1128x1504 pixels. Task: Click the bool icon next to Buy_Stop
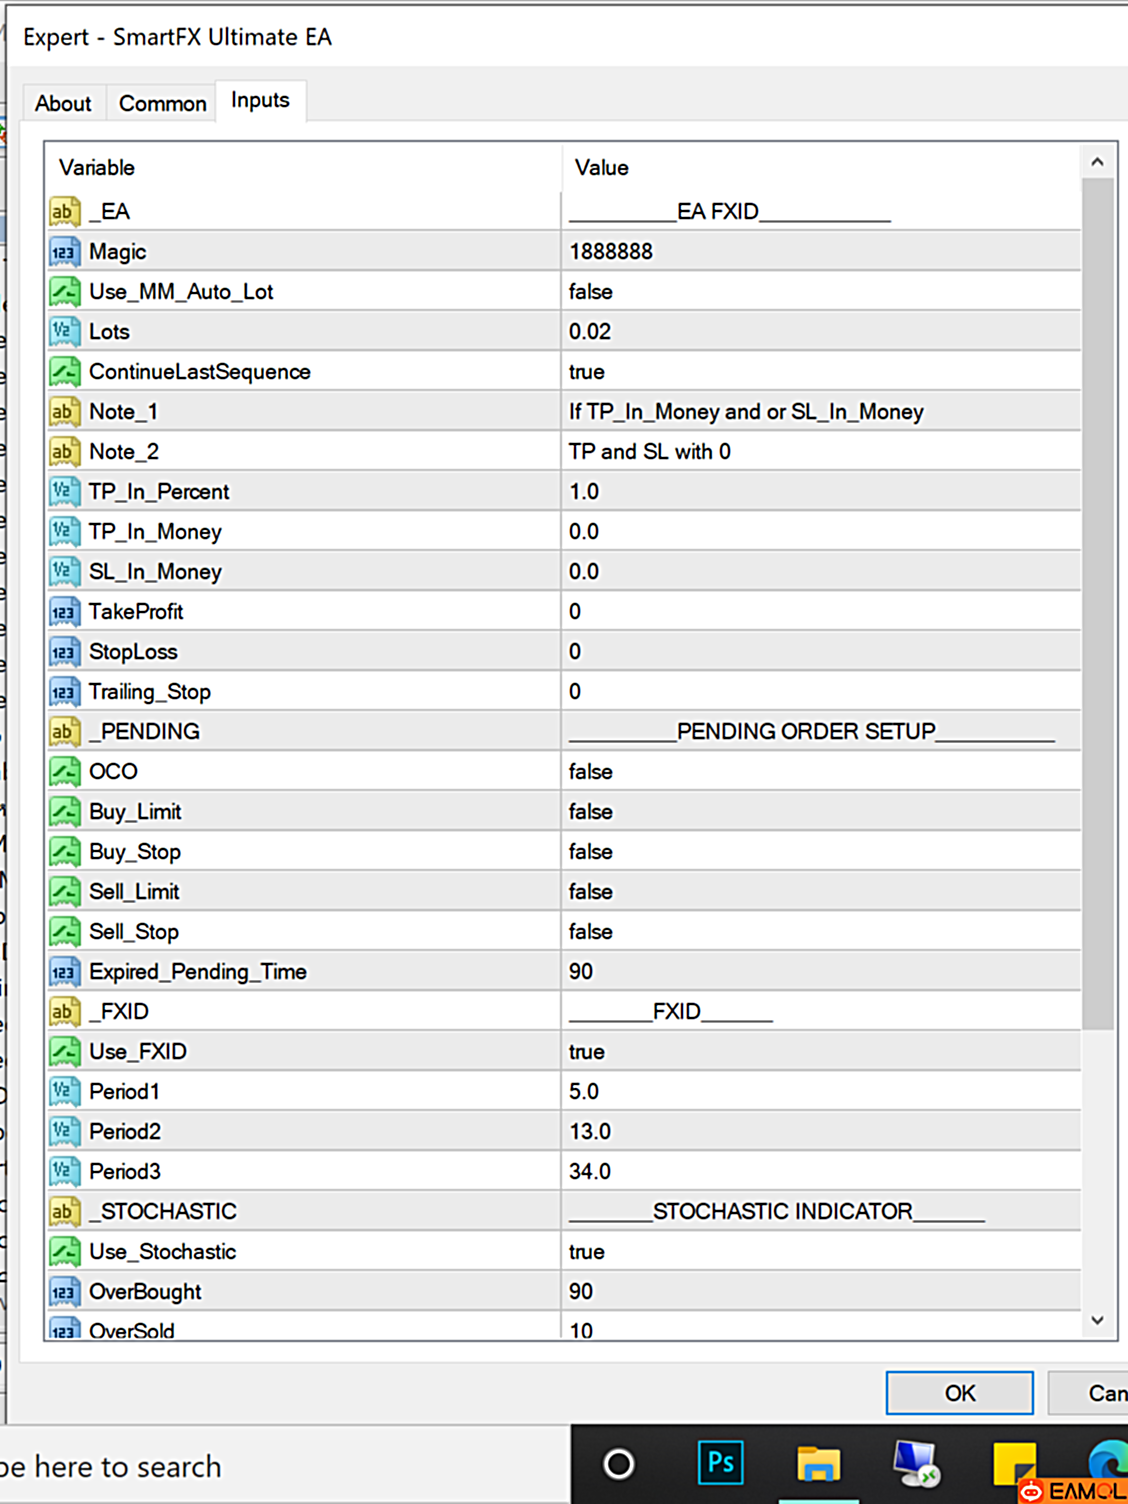(x=64, y=851)
